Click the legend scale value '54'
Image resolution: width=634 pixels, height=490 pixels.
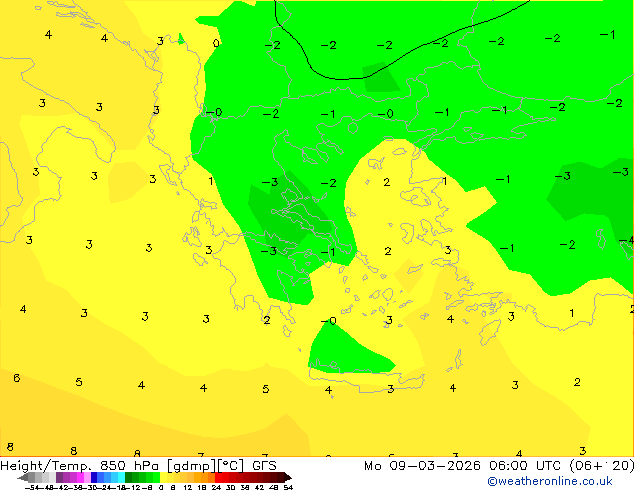(288, 487)
